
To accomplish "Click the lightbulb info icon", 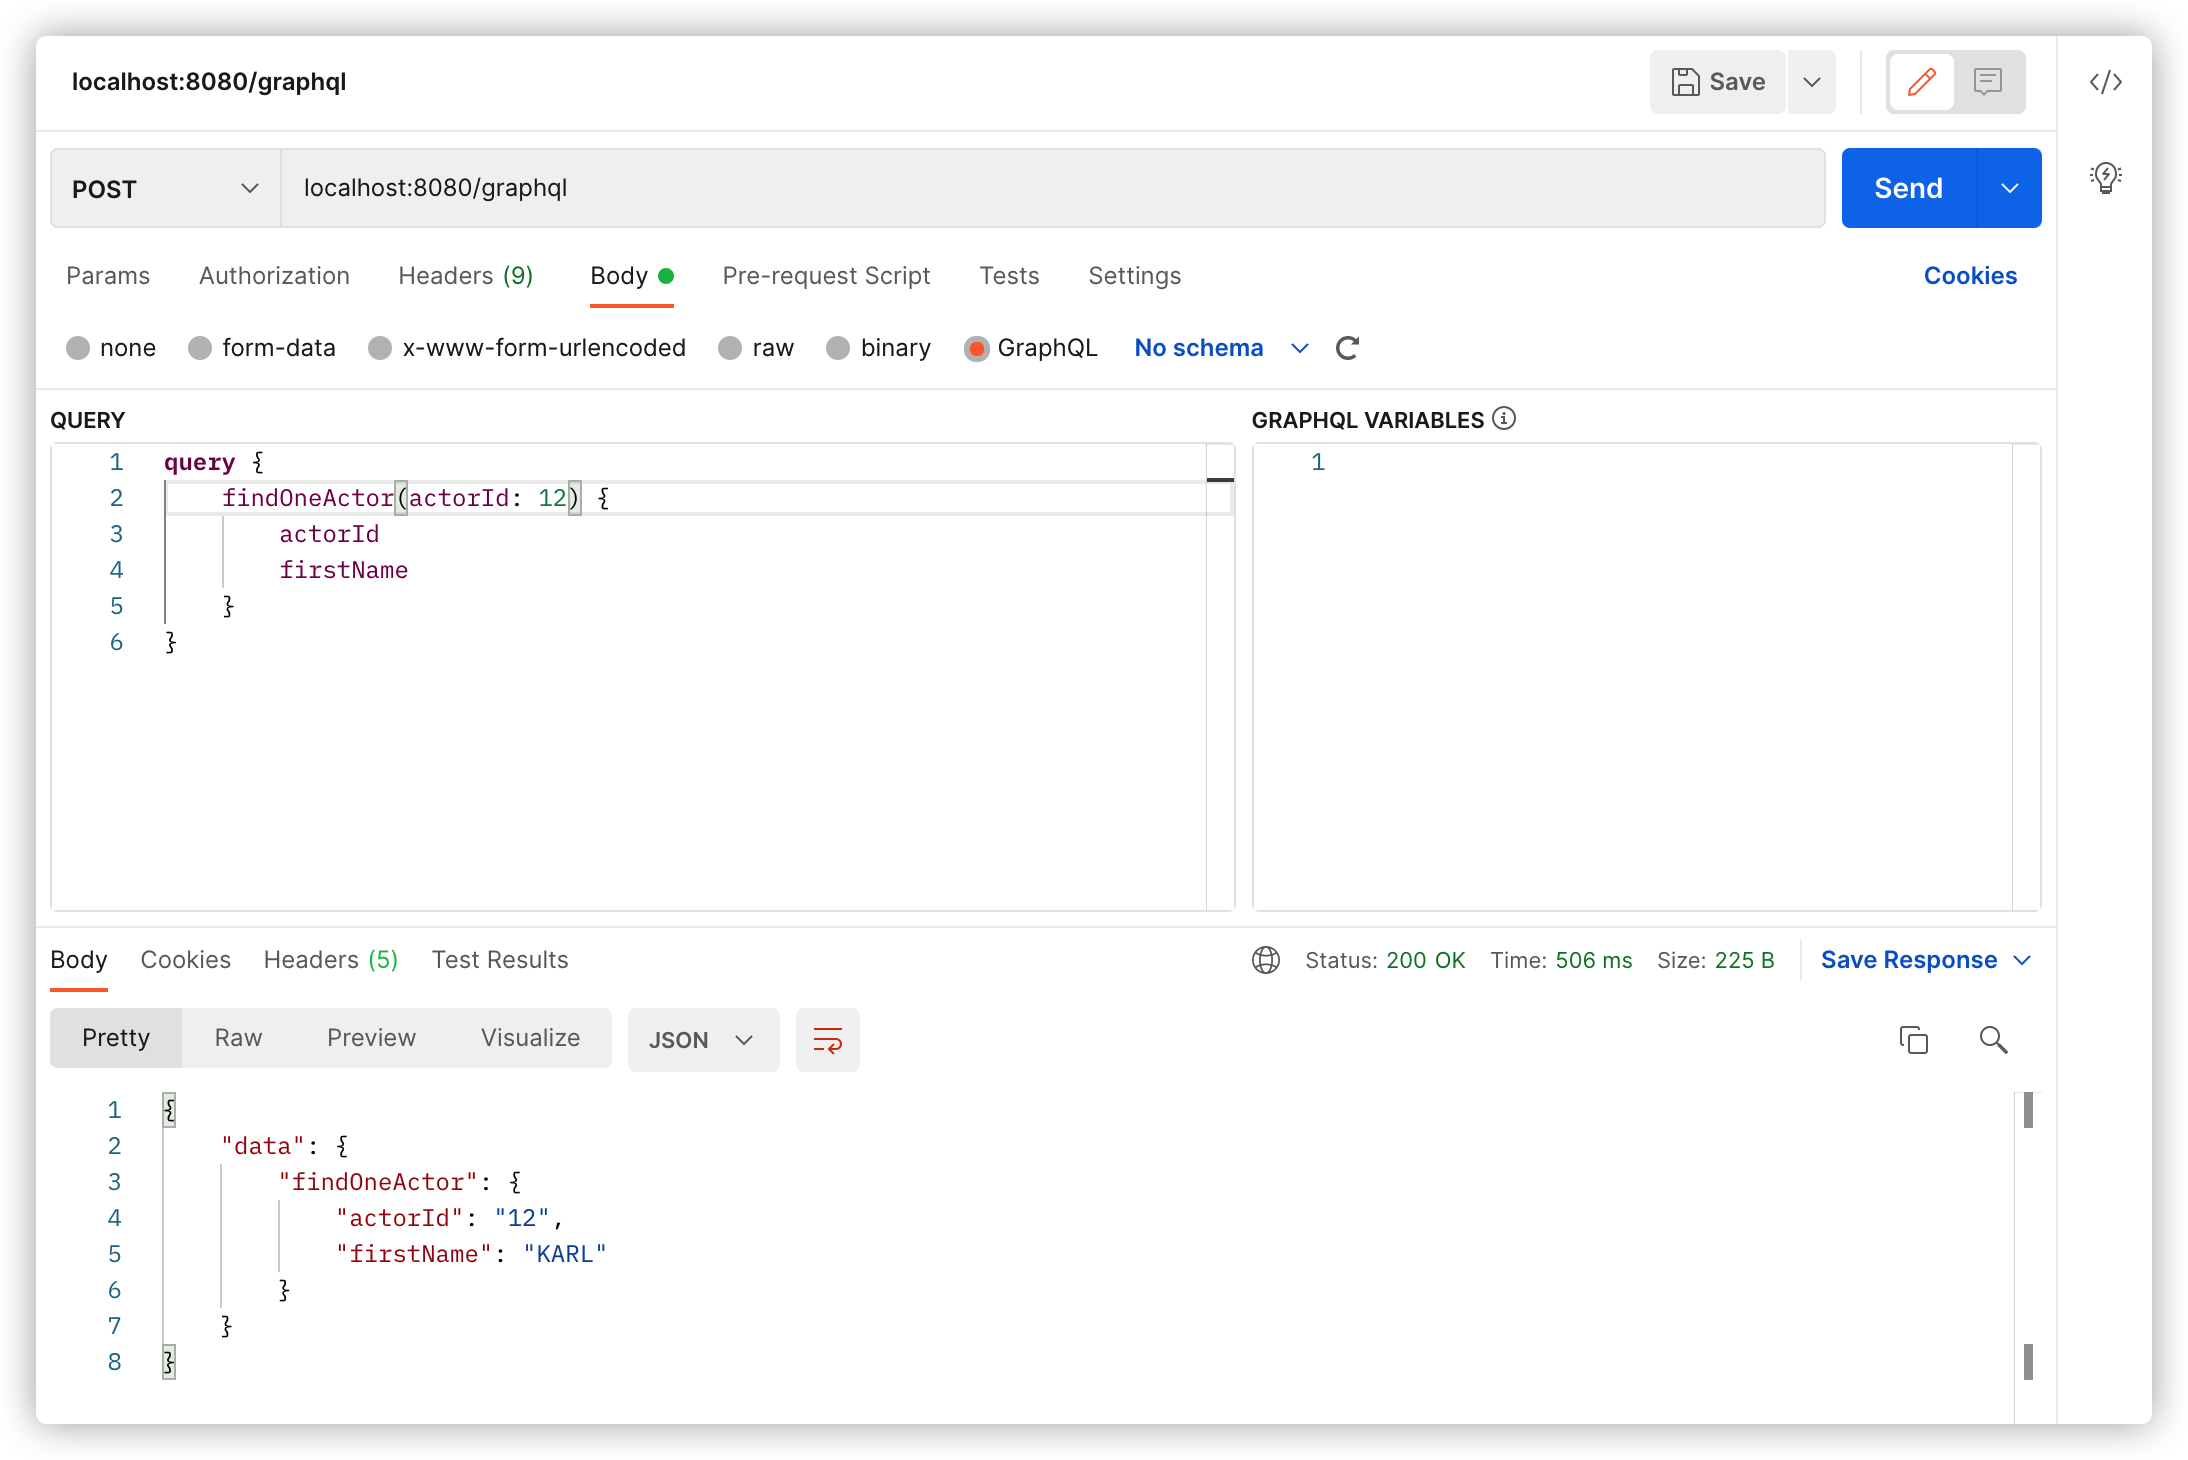I will [x=2105, y=178].
